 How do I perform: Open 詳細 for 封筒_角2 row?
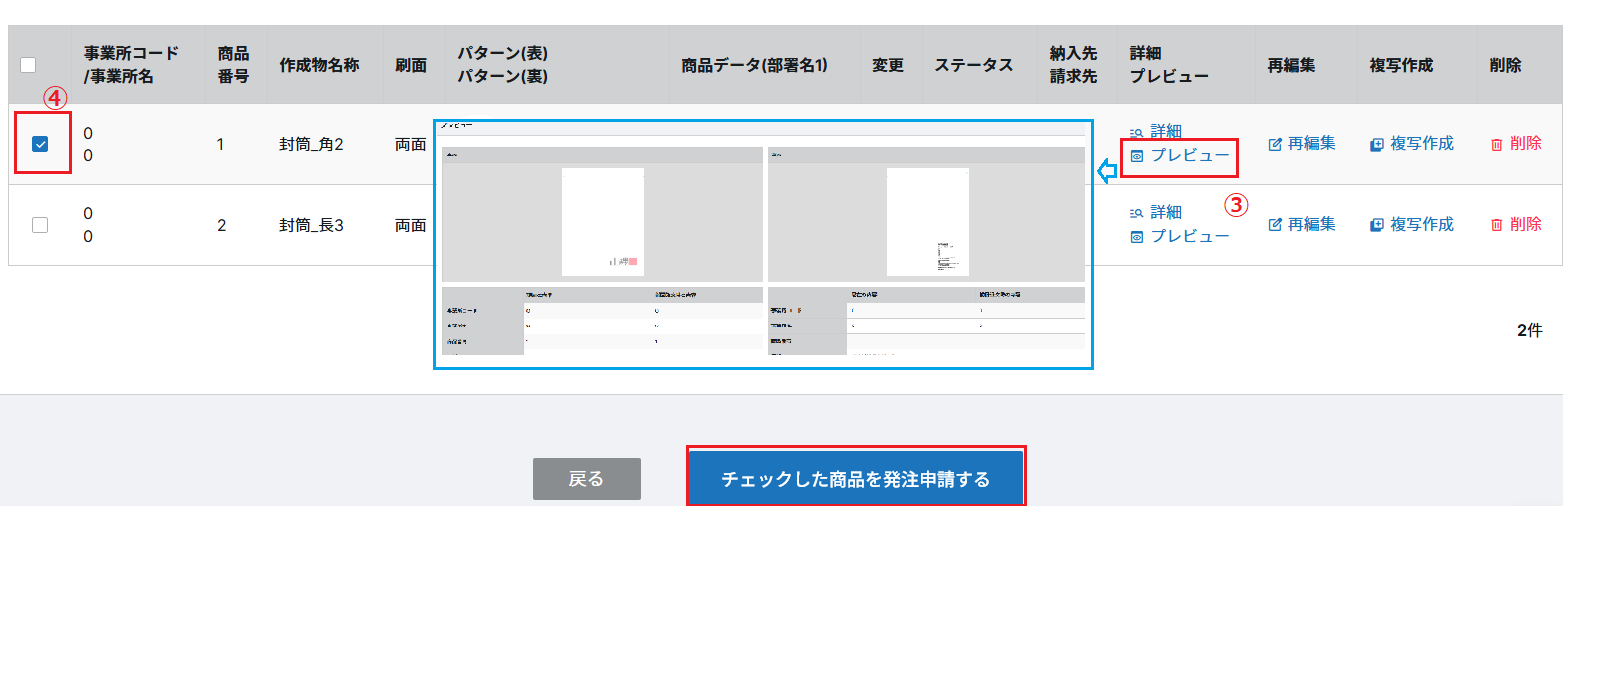coord(1156,131)
